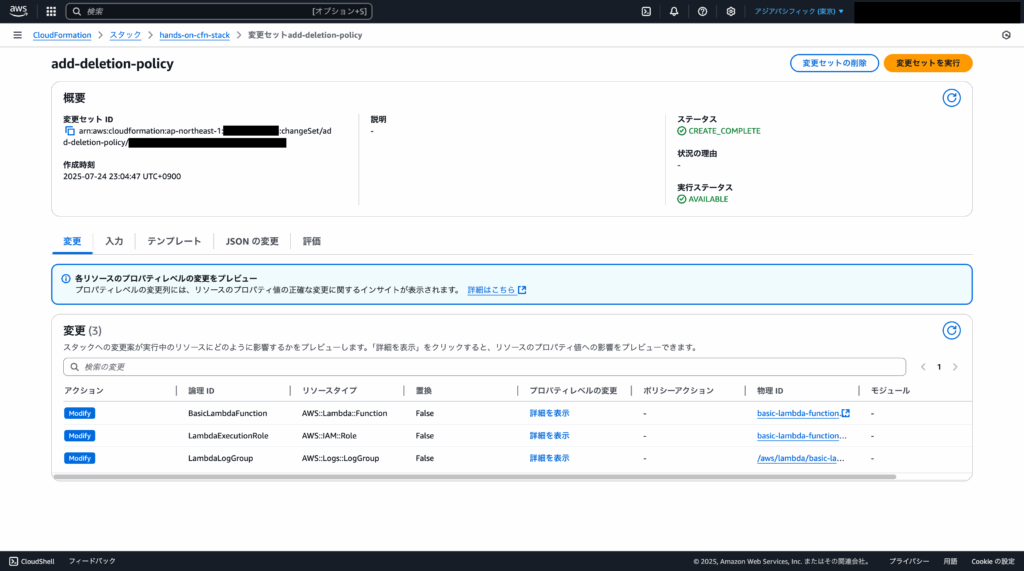Viewport: 1024px width, 571px height.
Task: Click the CREATE_COMPLETE status text
Action: click(x=724, y=131)
